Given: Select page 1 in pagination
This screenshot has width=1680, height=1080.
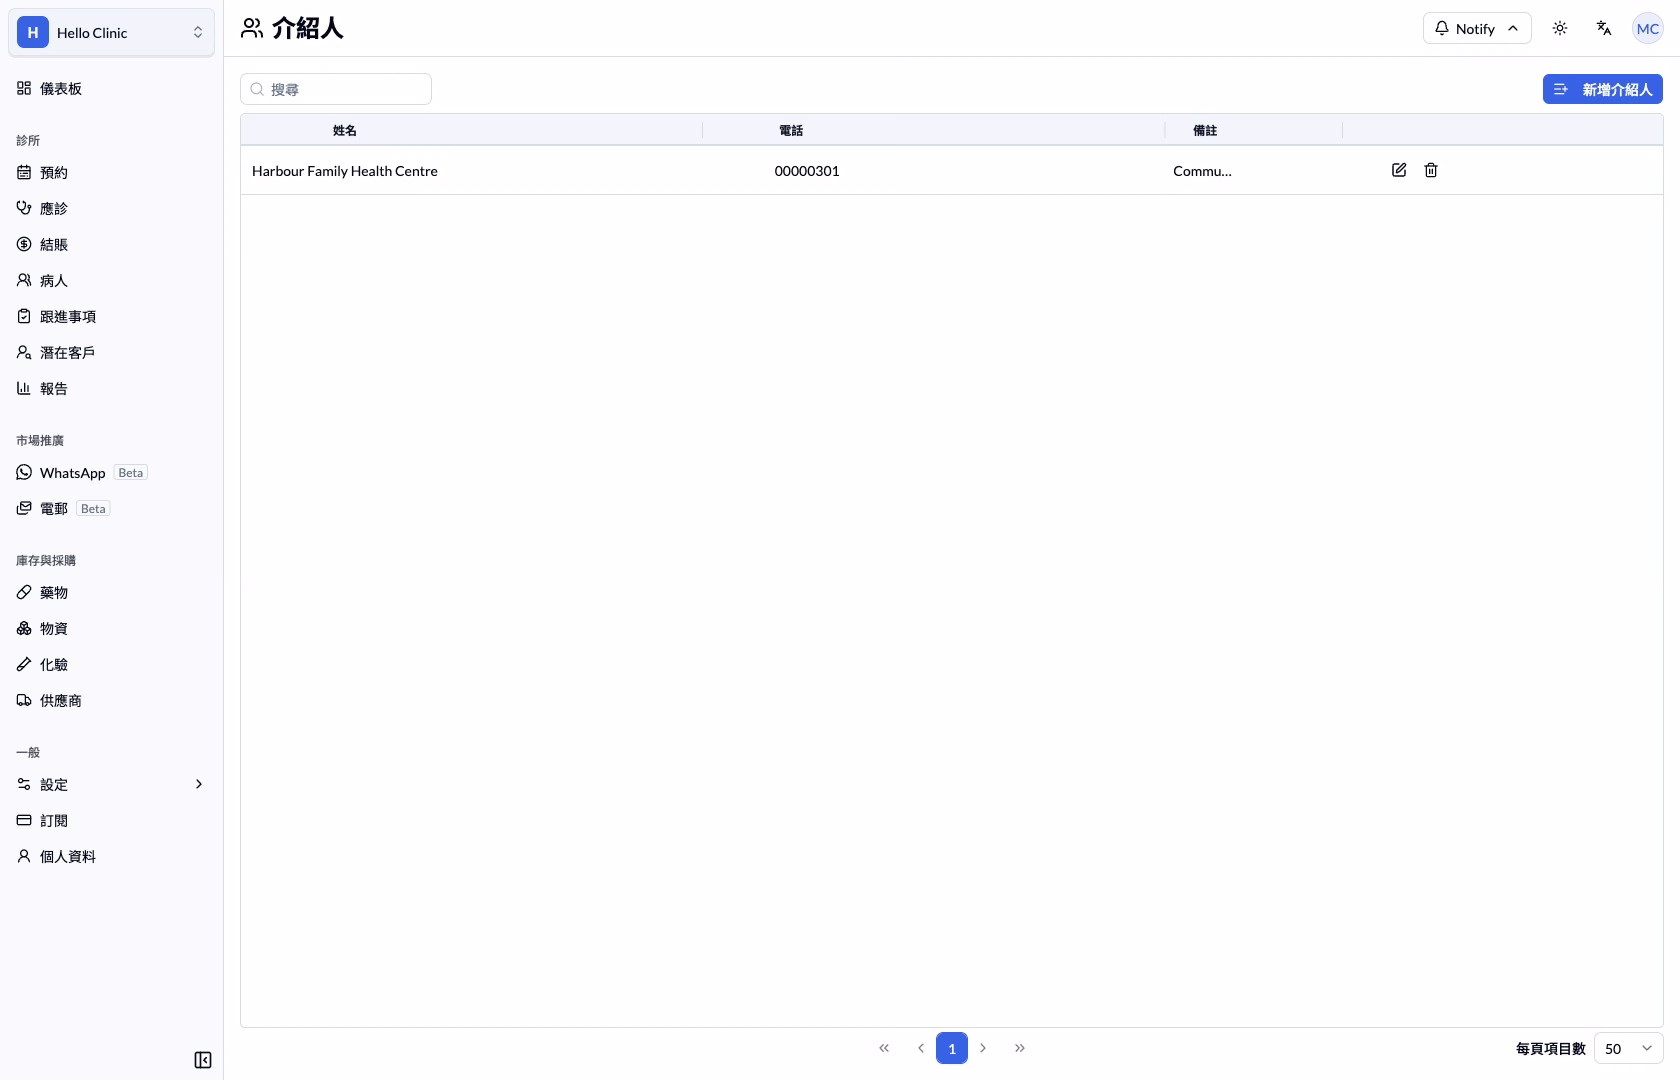Looking at the screenshot, I should tap(952, 1048).
